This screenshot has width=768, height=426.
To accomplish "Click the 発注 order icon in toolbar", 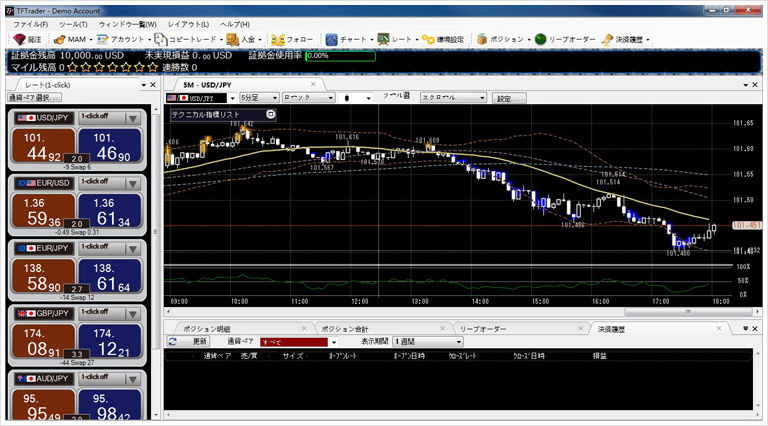I will pos(18,39).
